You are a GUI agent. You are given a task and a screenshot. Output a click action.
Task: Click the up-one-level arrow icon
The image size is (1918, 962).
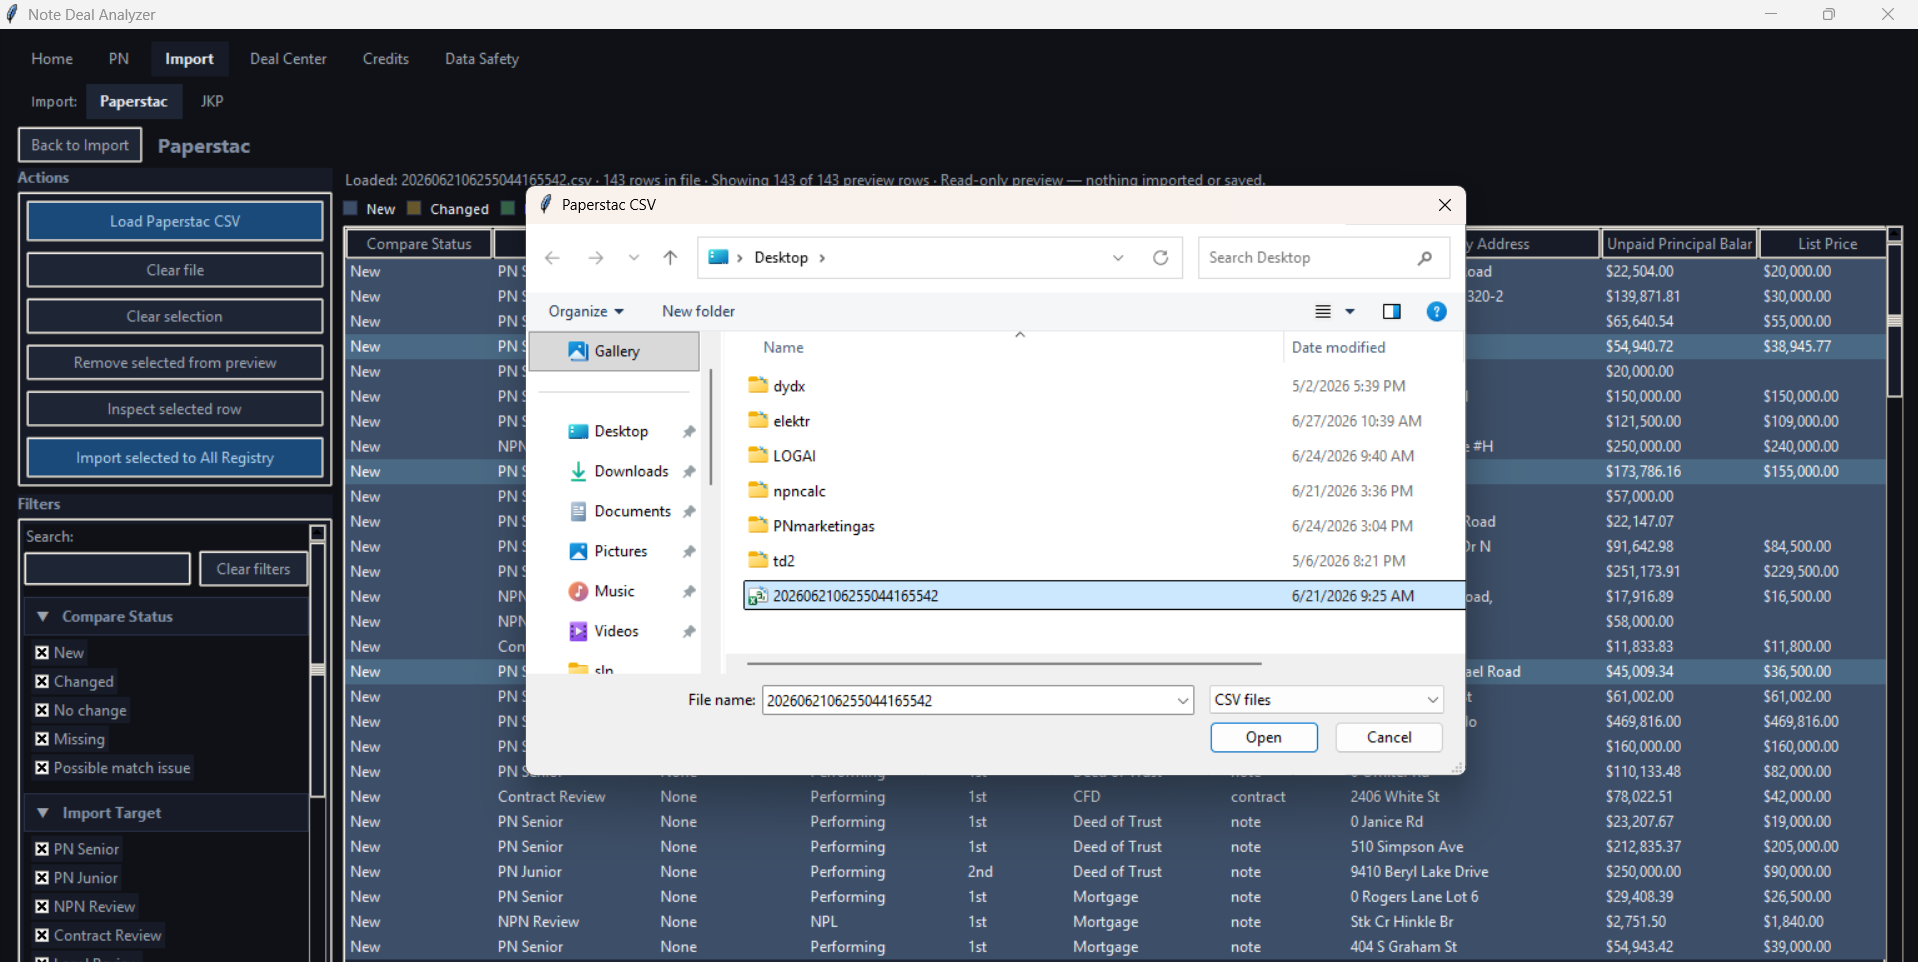tap(670, 258)
